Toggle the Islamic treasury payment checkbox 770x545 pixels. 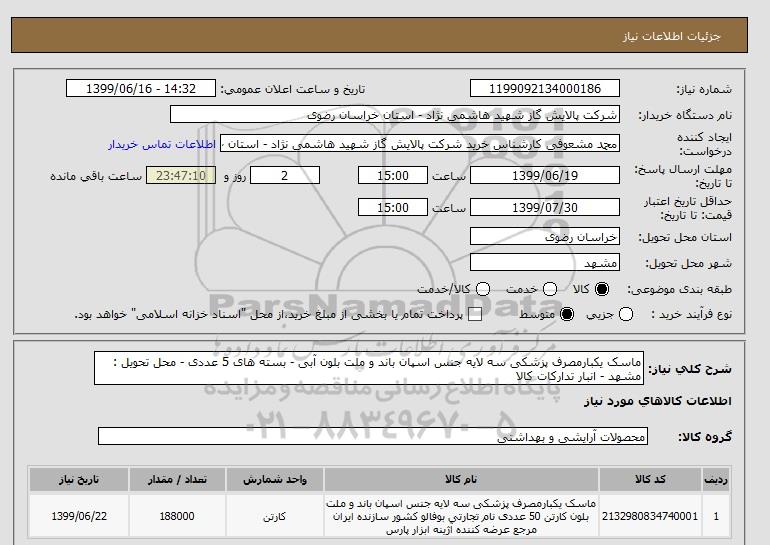tap(475, 314)
